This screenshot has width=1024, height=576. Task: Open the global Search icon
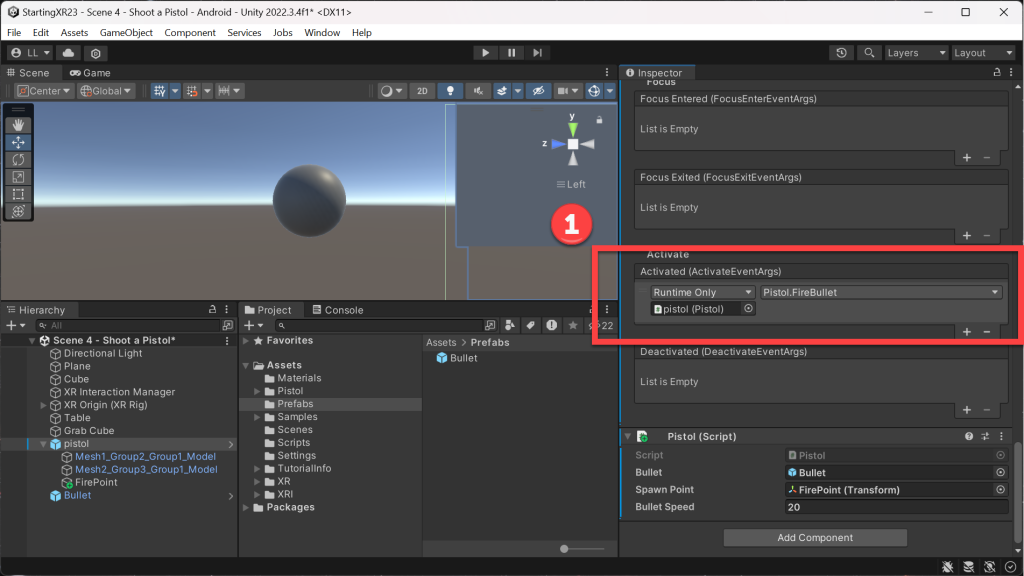(869, 53)
